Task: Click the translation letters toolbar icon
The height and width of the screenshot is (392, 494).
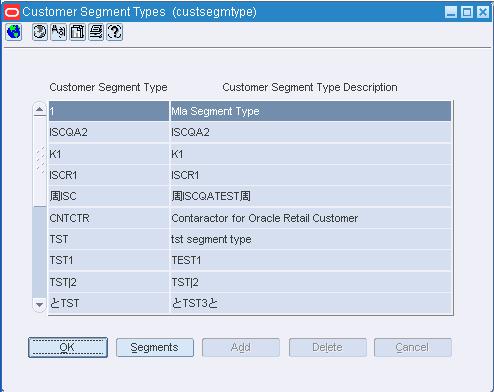Action: pyautogui.click(x=59, y=32)
